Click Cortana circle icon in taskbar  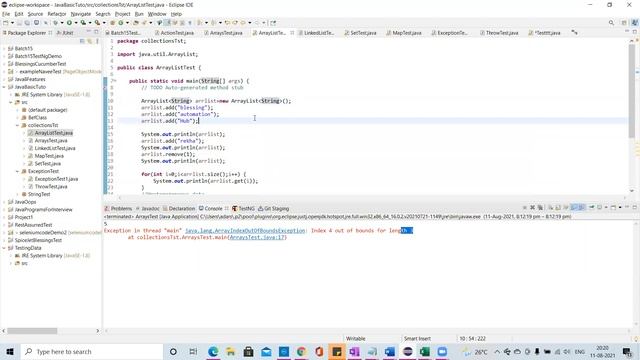(173, 351)
